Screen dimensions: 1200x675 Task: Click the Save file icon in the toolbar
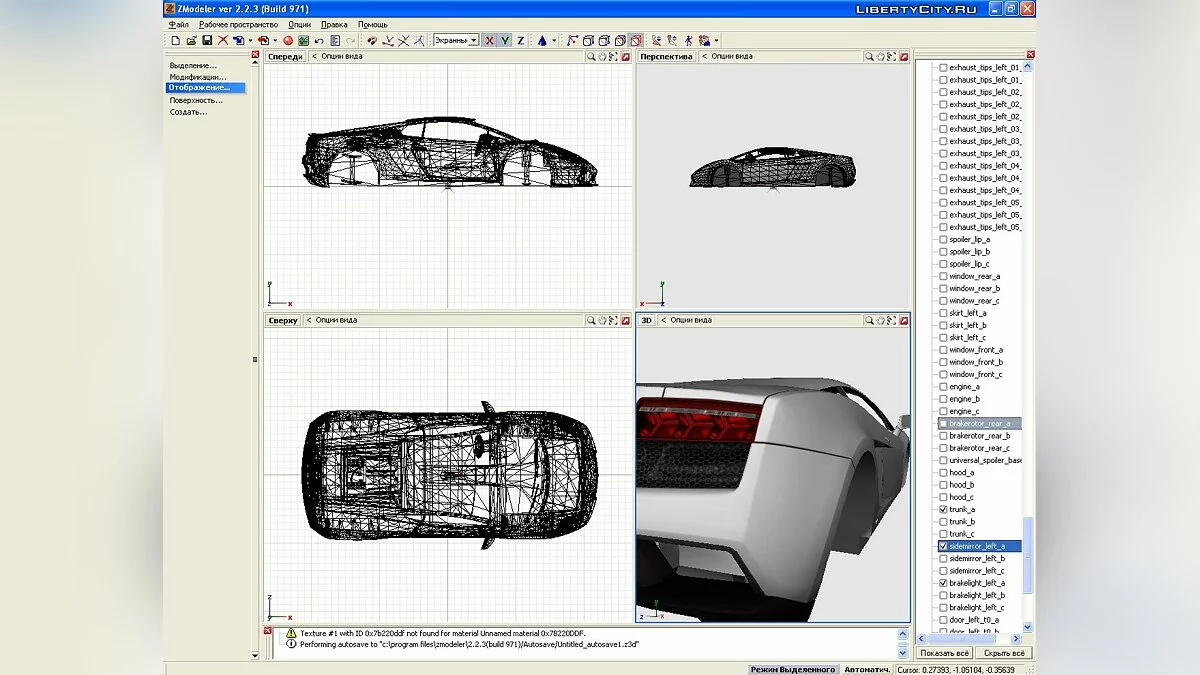(207, 40)
